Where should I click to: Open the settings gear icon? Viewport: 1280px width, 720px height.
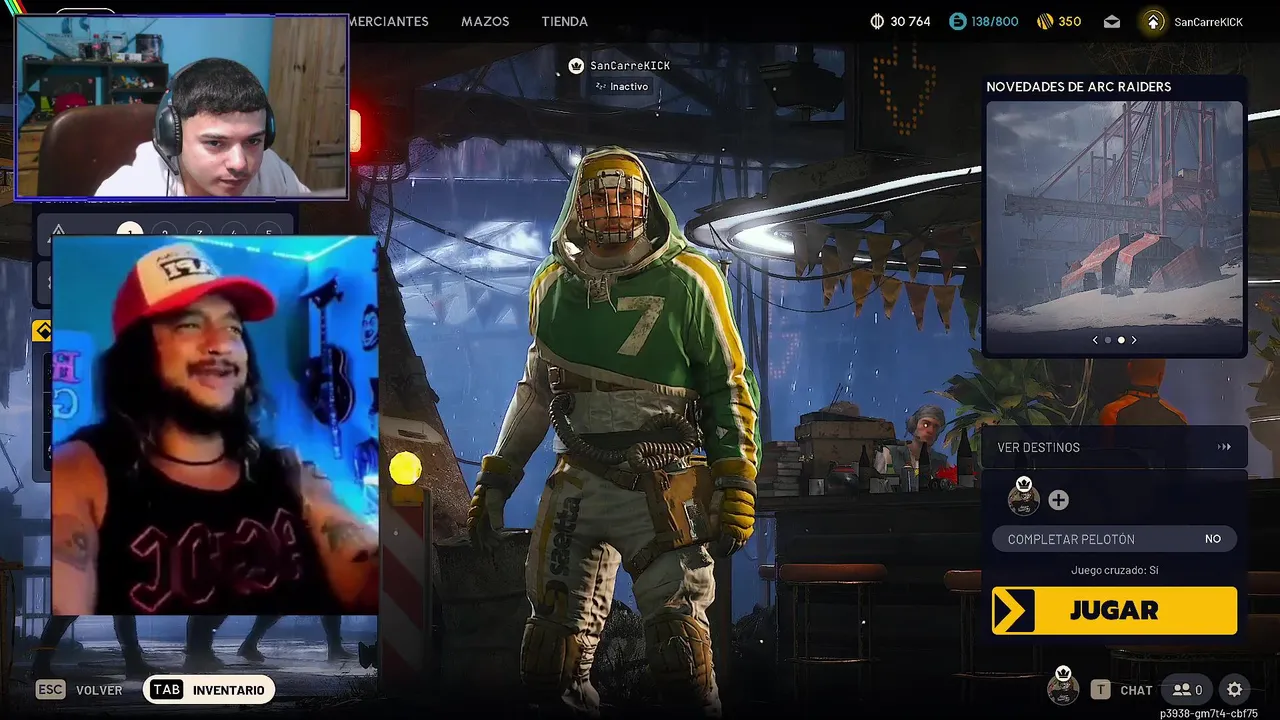(x=1234, y=689)
